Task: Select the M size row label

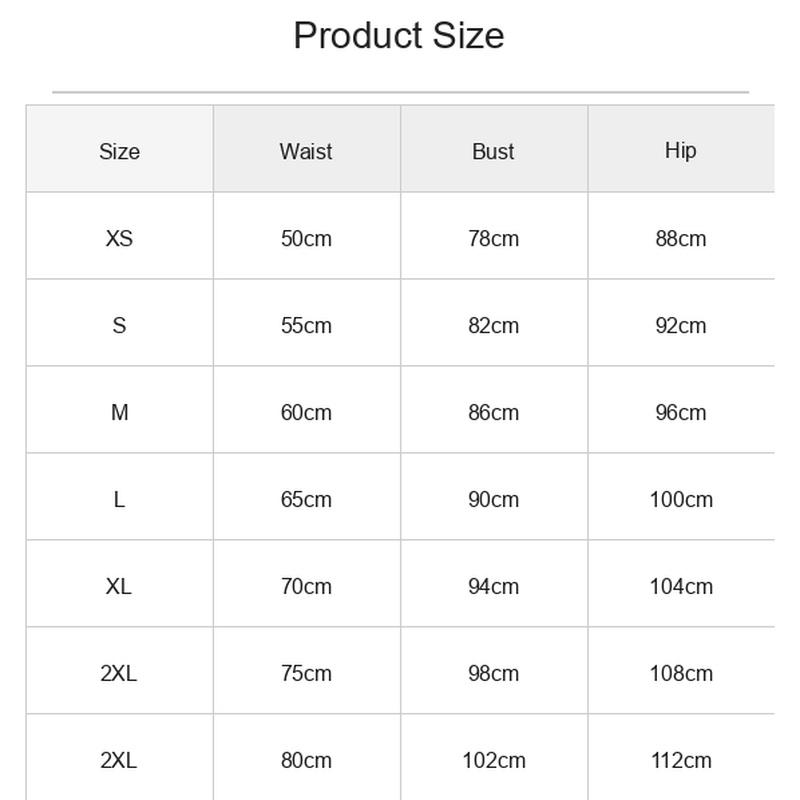Action: coord(119,412)
